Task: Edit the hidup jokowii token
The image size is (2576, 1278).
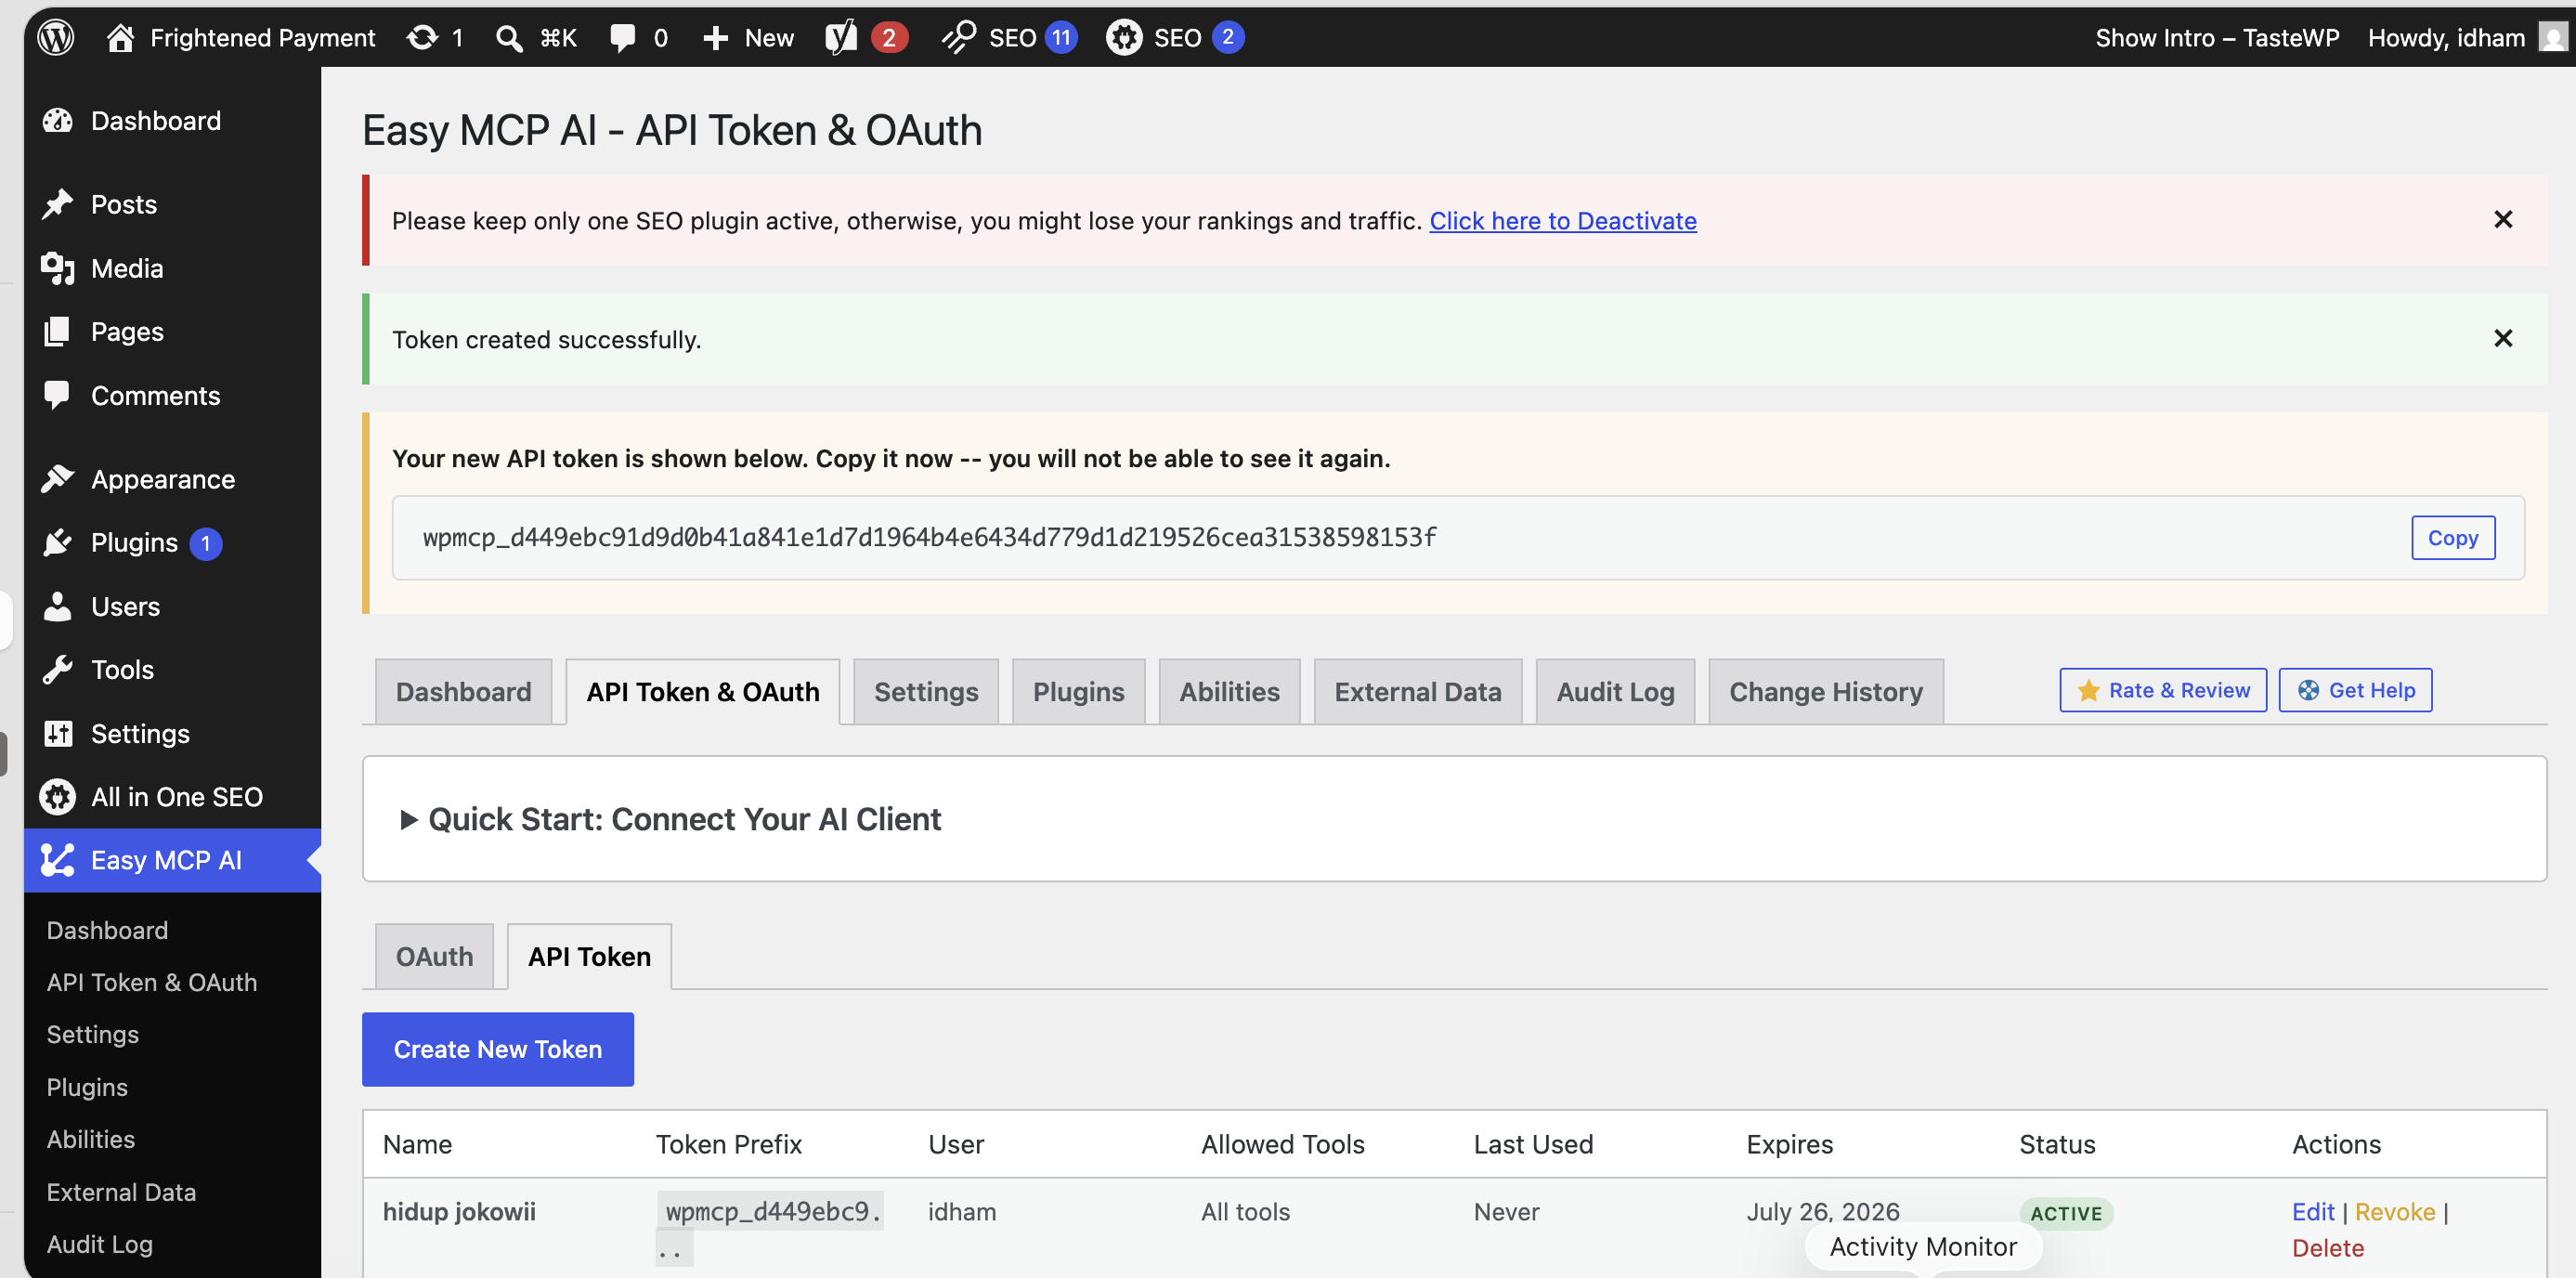Action: coord(2313,1211)
